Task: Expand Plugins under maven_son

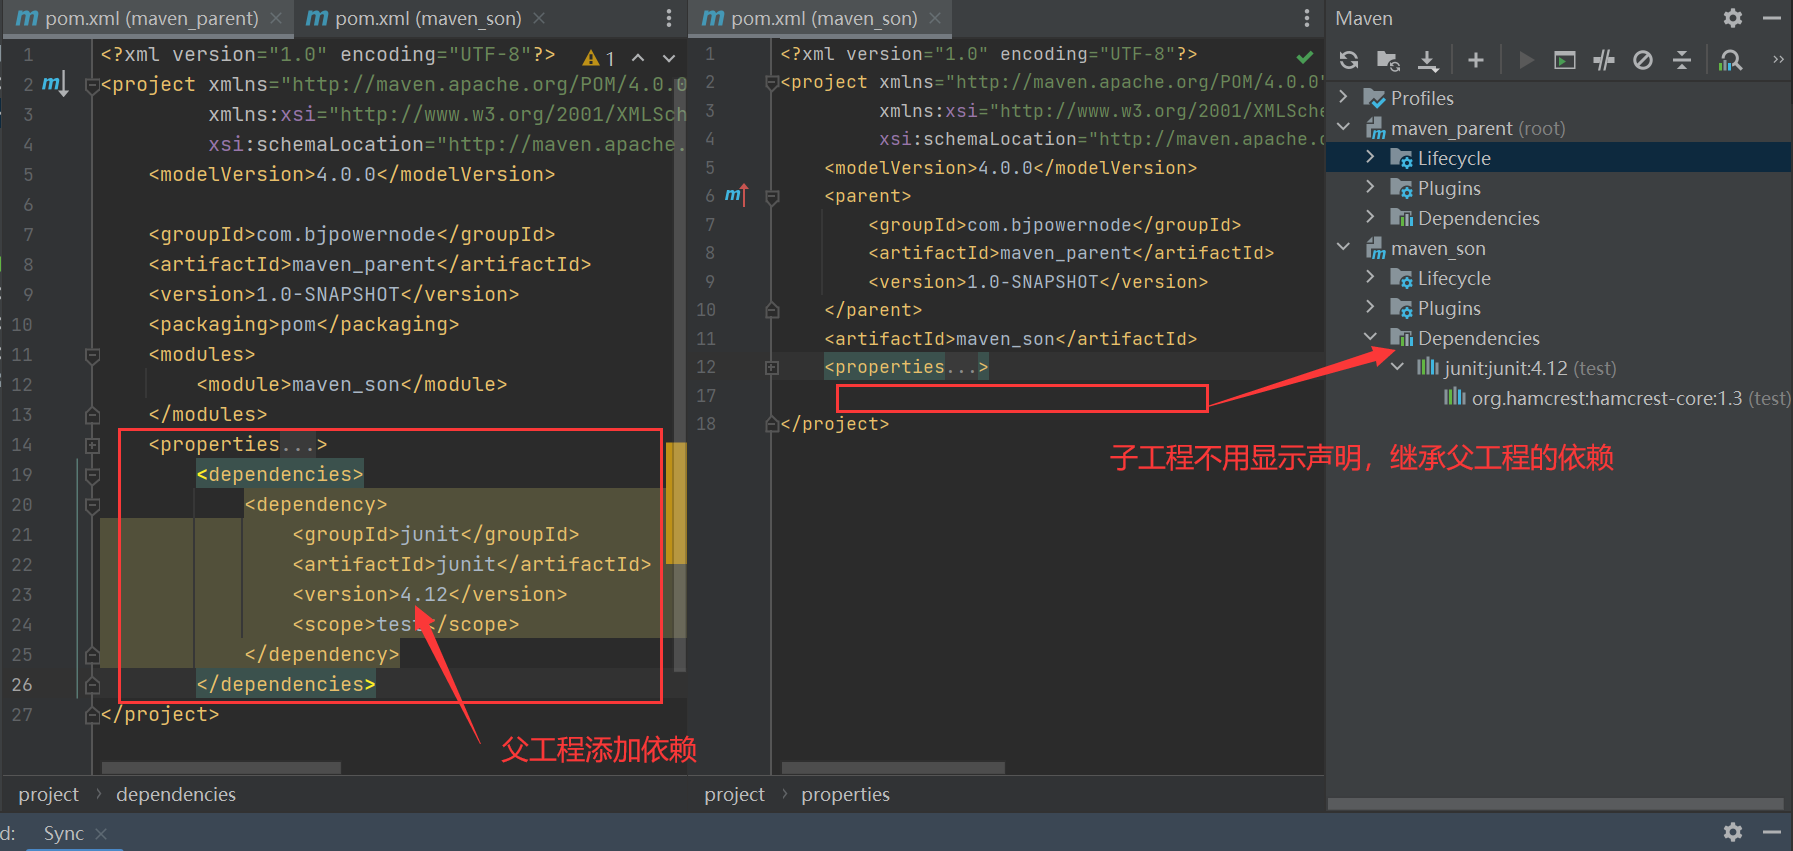Action: [x=1370, y=307]
